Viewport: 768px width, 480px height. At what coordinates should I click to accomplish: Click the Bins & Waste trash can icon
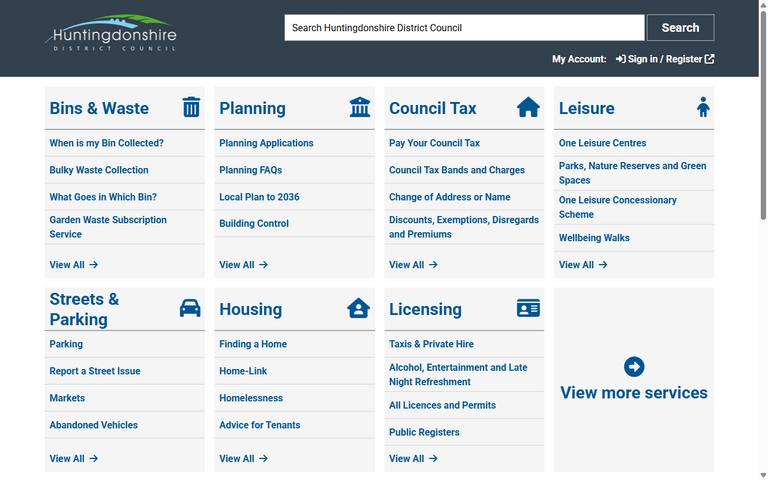(191, 108)
